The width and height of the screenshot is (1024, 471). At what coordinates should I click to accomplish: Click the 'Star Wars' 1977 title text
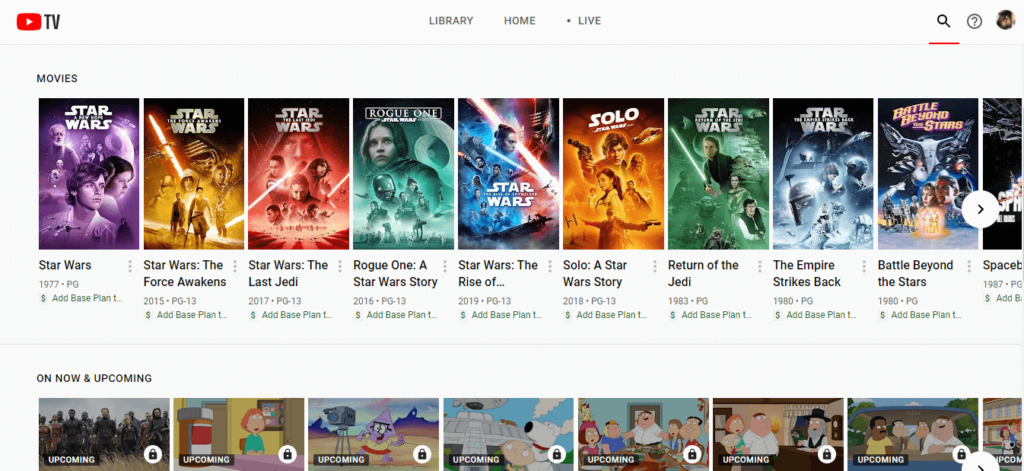coord(65,265)
